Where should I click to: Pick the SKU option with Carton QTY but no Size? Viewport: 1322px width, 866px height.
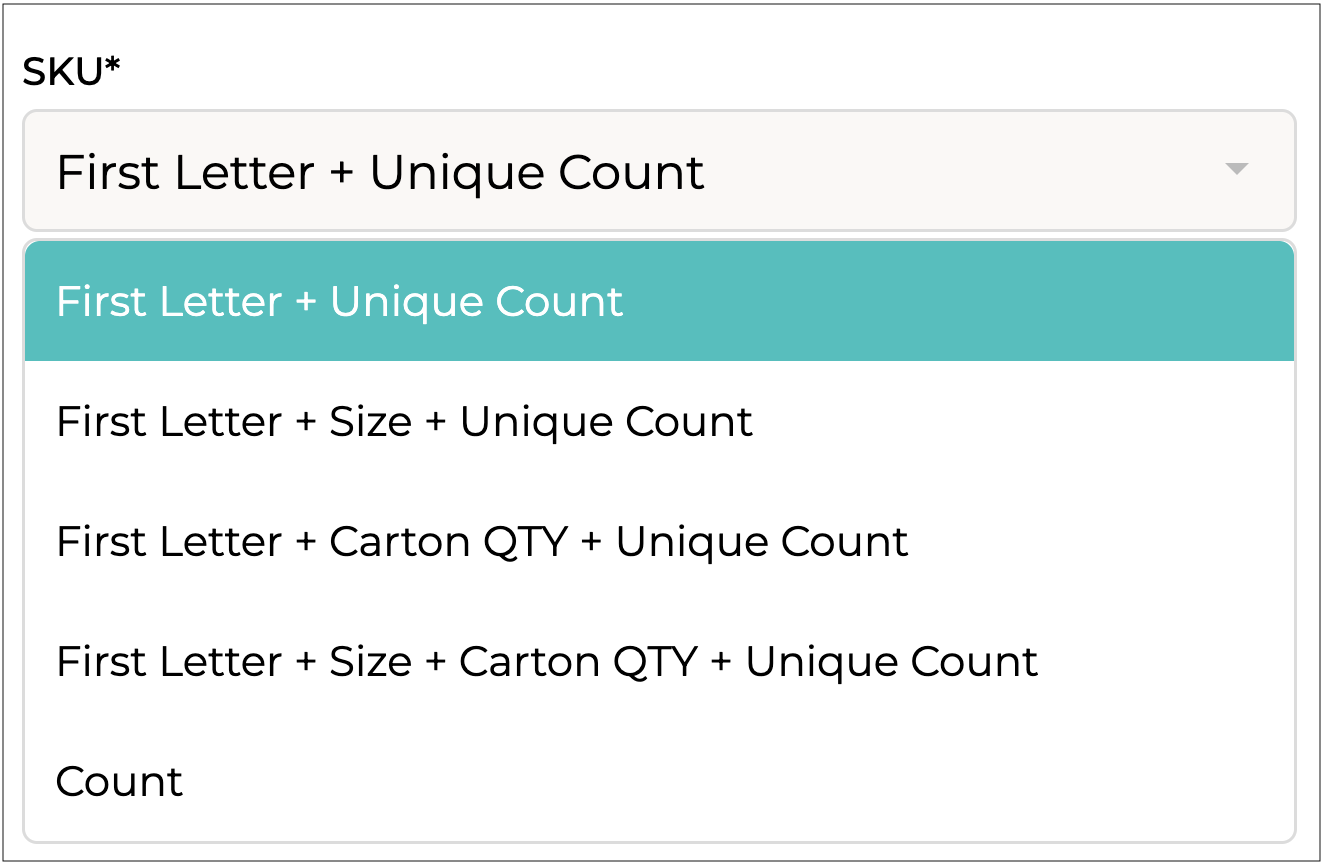click(482, 542)
